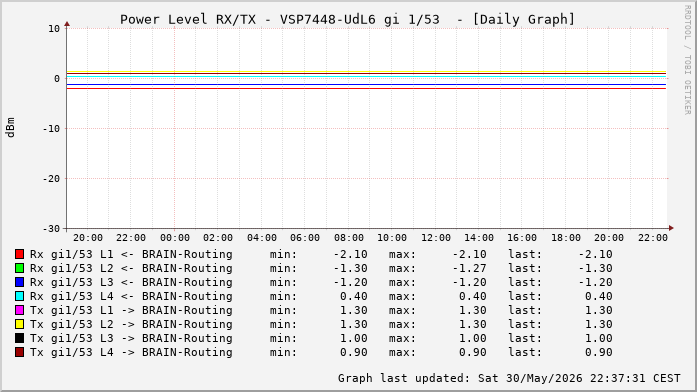Click the magenta Tx L1 legend swatch
697x392 pixels.
[19, 310]
